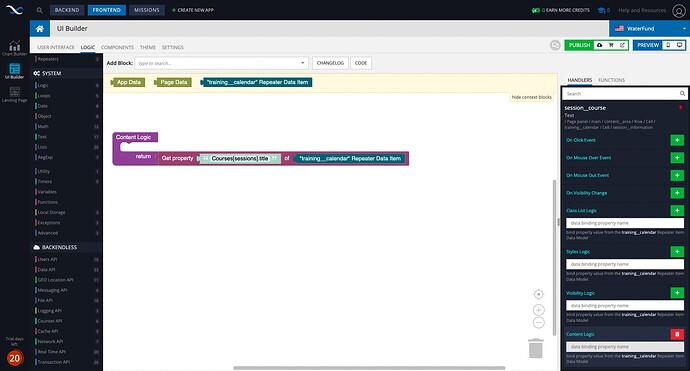Open the global search magnifier
This screenshot has height=371, width=690.
pos(40,10)
